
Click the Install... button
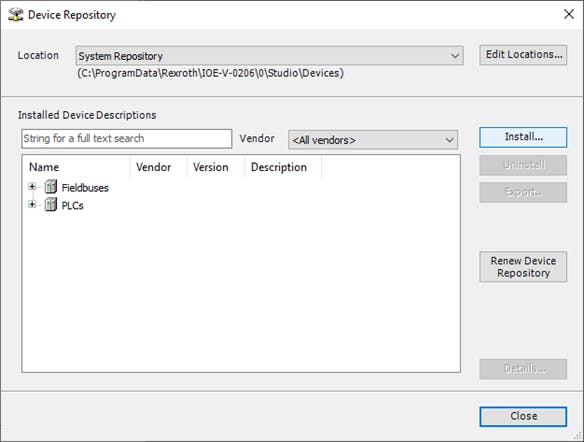(x=523, y=137)
